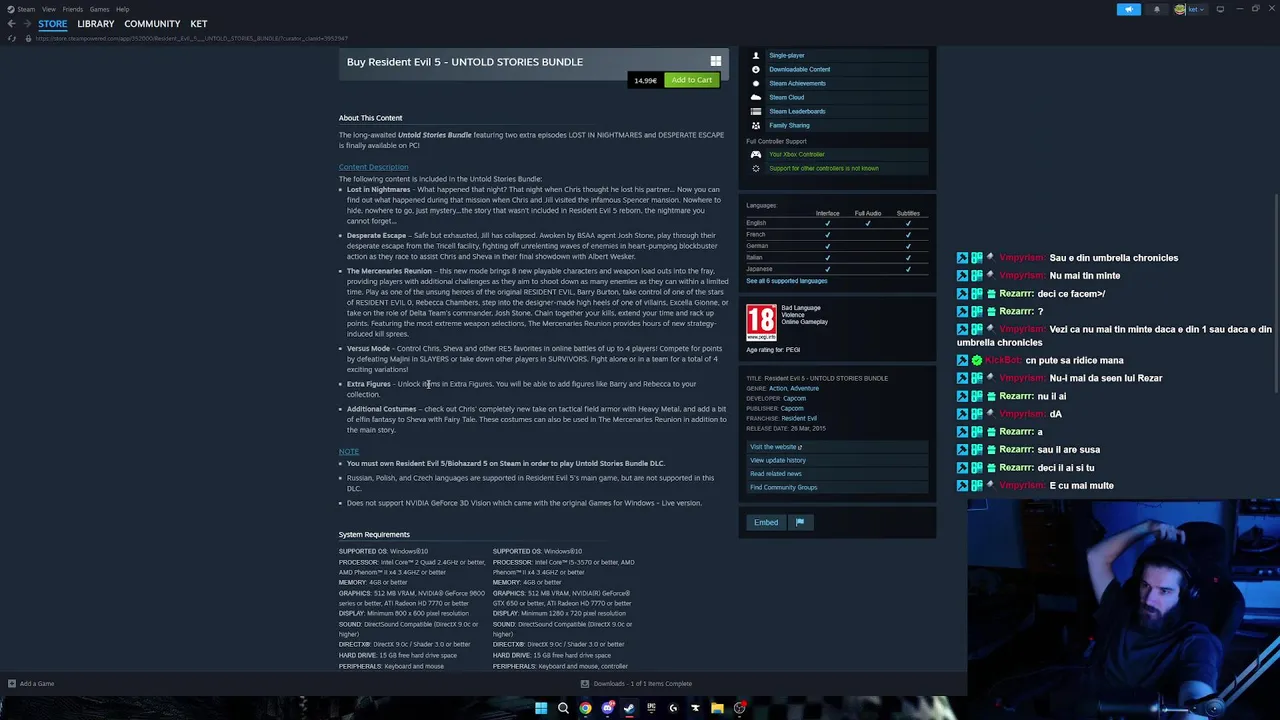This screenshot has width=1280, height=720.
Task: Click the ket profile avatar
Action: (1180, 9)
